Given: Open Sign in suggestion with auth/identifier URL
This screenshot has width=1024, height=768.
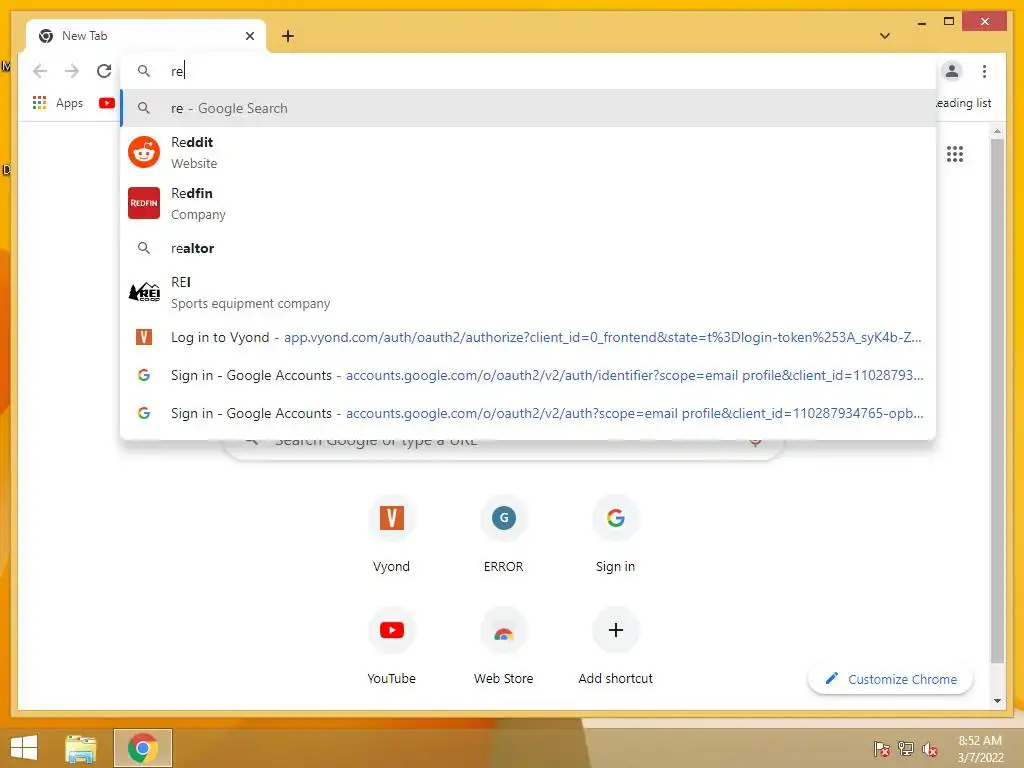Looking at the screenshot, I should 528,375.
